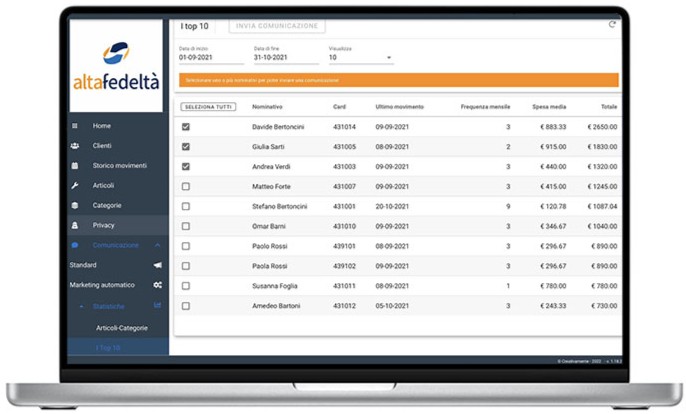This screenshot has width=686, height=414.
Task: Open the Visualizza dropdown showing 10
Action: click(361, 57)
